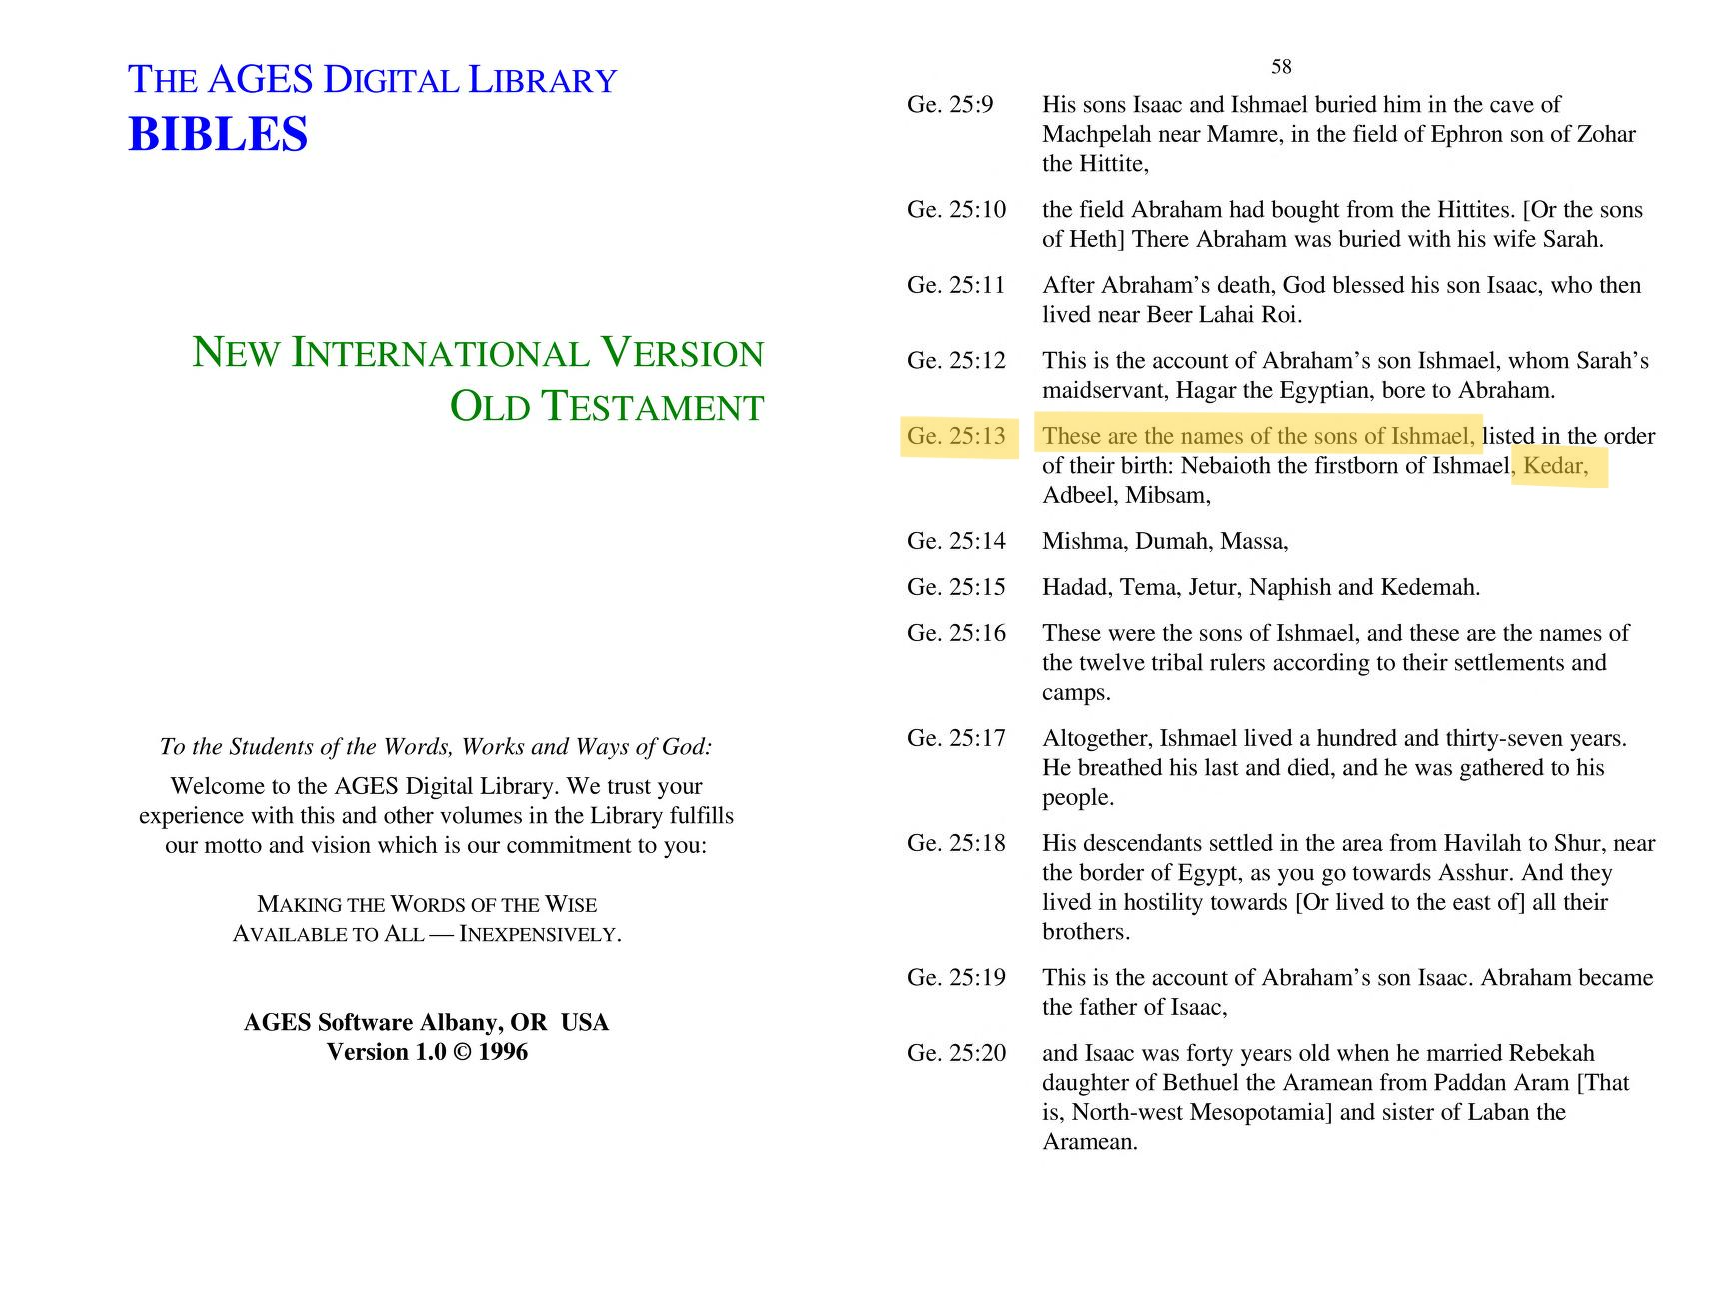The width and height of the screenshot is (1710, 1305).
Task: Click the New International Version heading
Action: coord(477,353)
